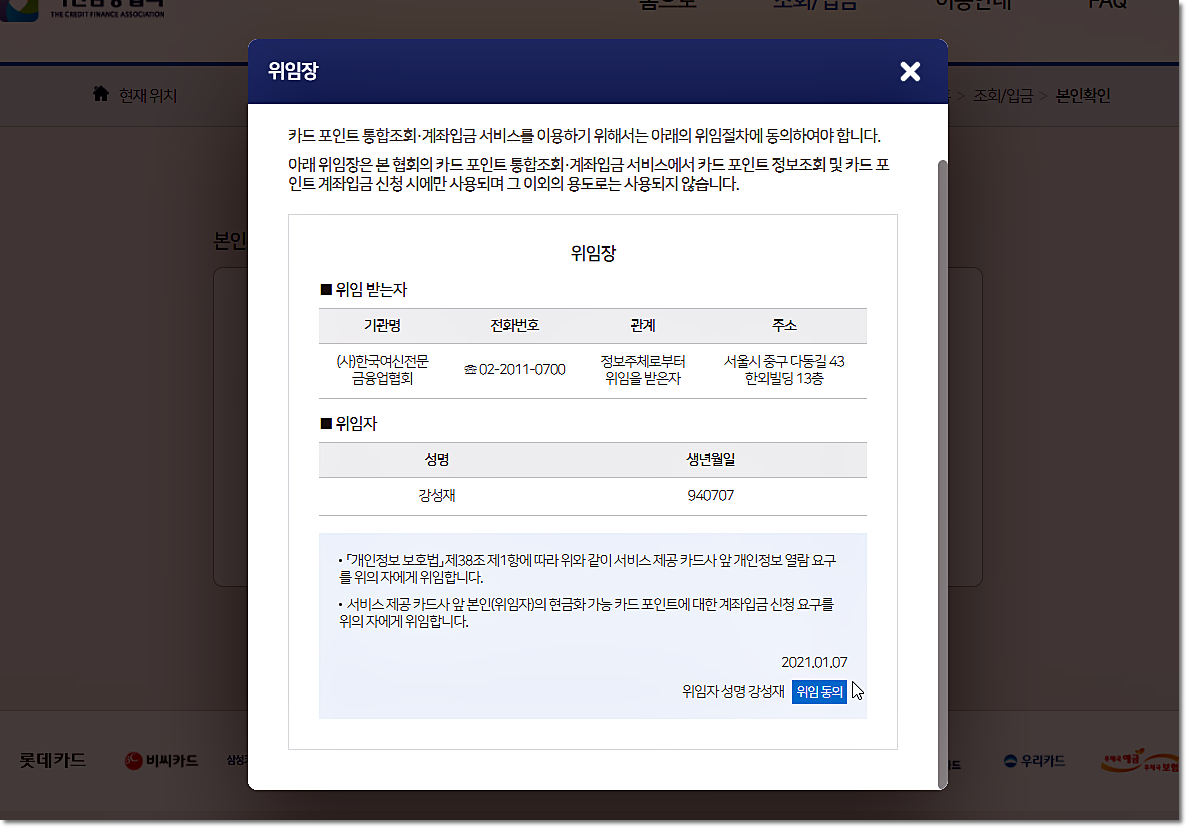The width and height of the screenshot is (1187, 828).
Task: Close the 위임장 dialog with the X
Action: tap(910, 71)
